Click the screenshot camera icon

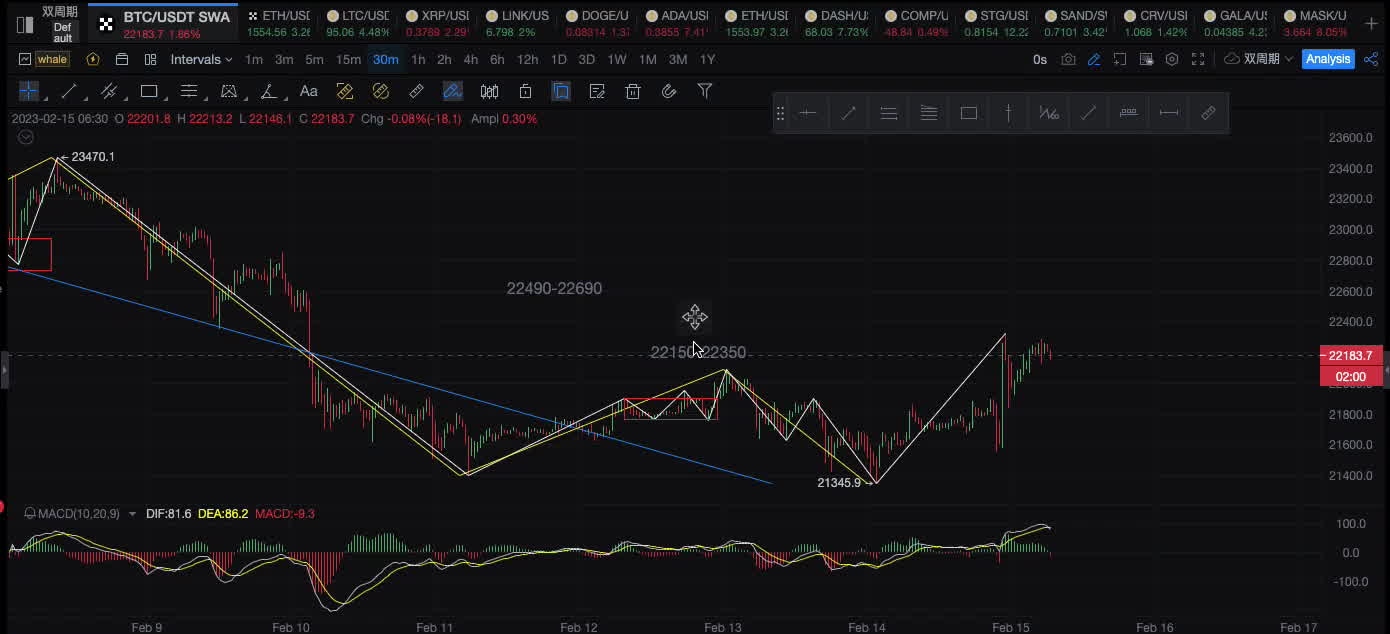(1068, 59)
